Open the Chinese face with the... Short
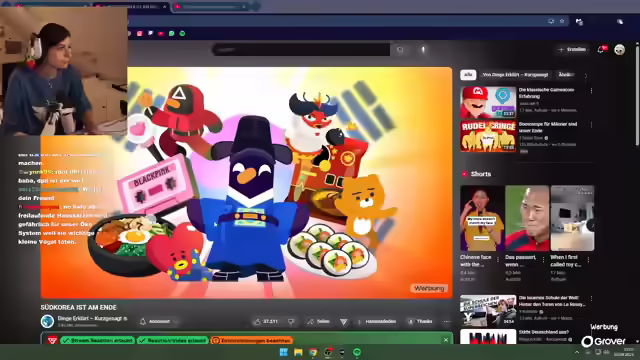 click(x=482, y=218)
